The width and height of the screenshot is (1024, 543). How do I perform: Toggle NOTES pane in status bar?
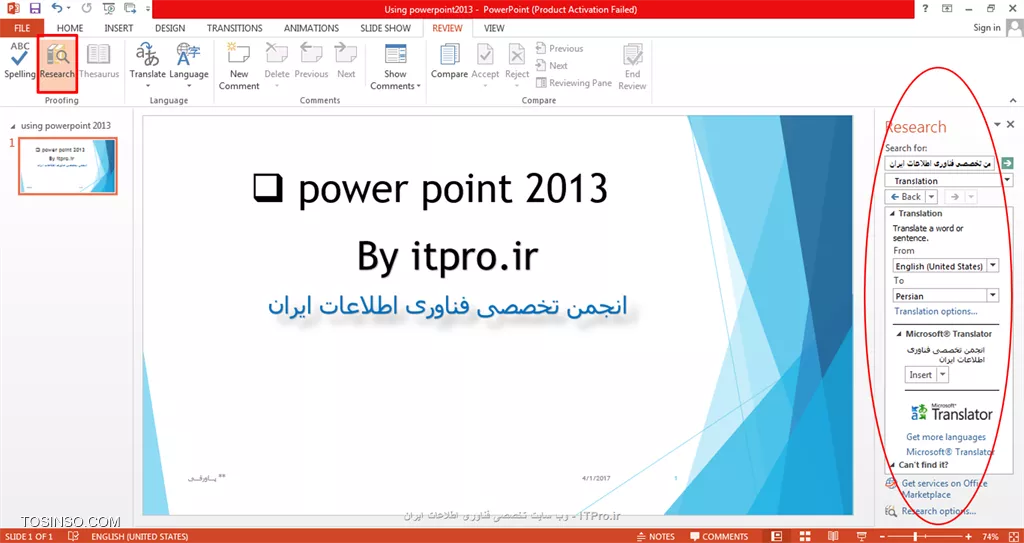(655, 536)
